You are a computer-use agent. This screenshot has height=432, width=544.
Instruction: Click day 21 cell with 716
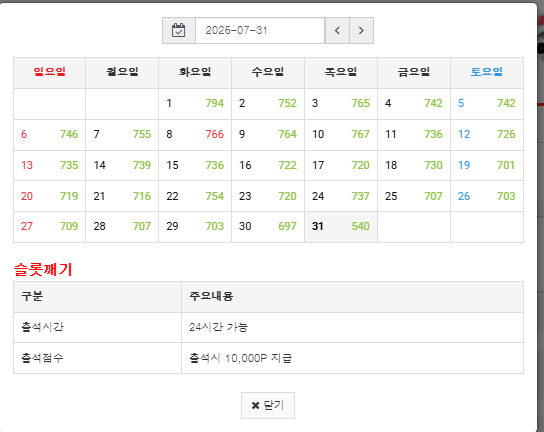click(122, 196)
